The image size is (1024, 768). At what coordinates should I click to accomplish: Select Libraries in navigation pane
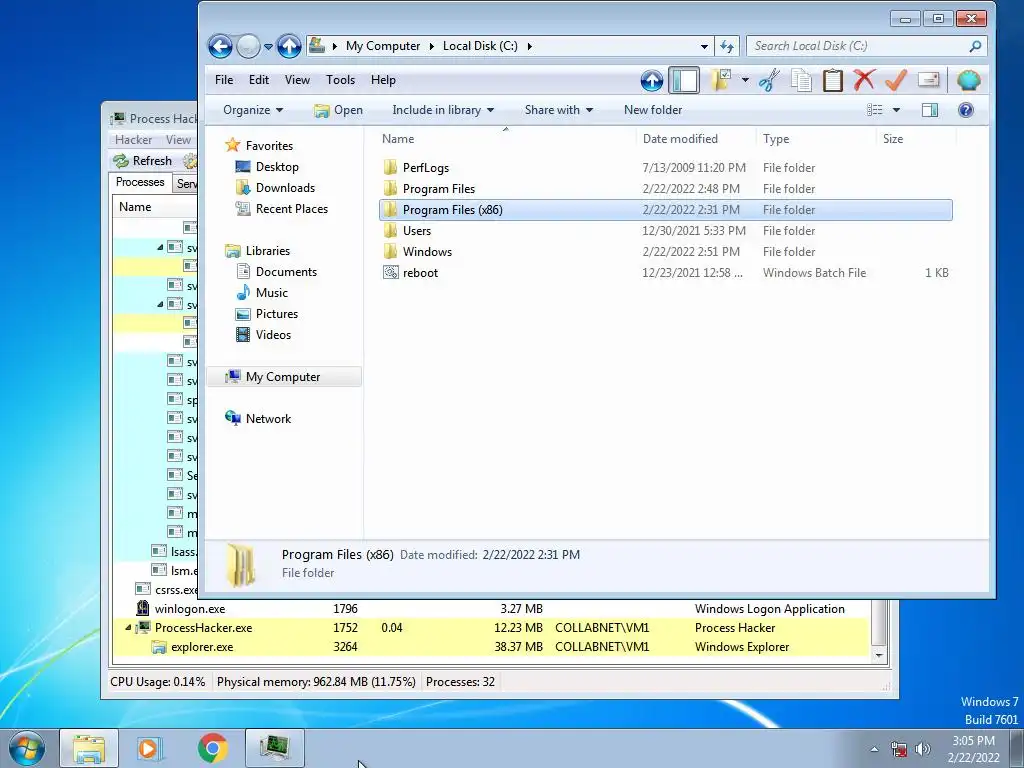(267, 251)
